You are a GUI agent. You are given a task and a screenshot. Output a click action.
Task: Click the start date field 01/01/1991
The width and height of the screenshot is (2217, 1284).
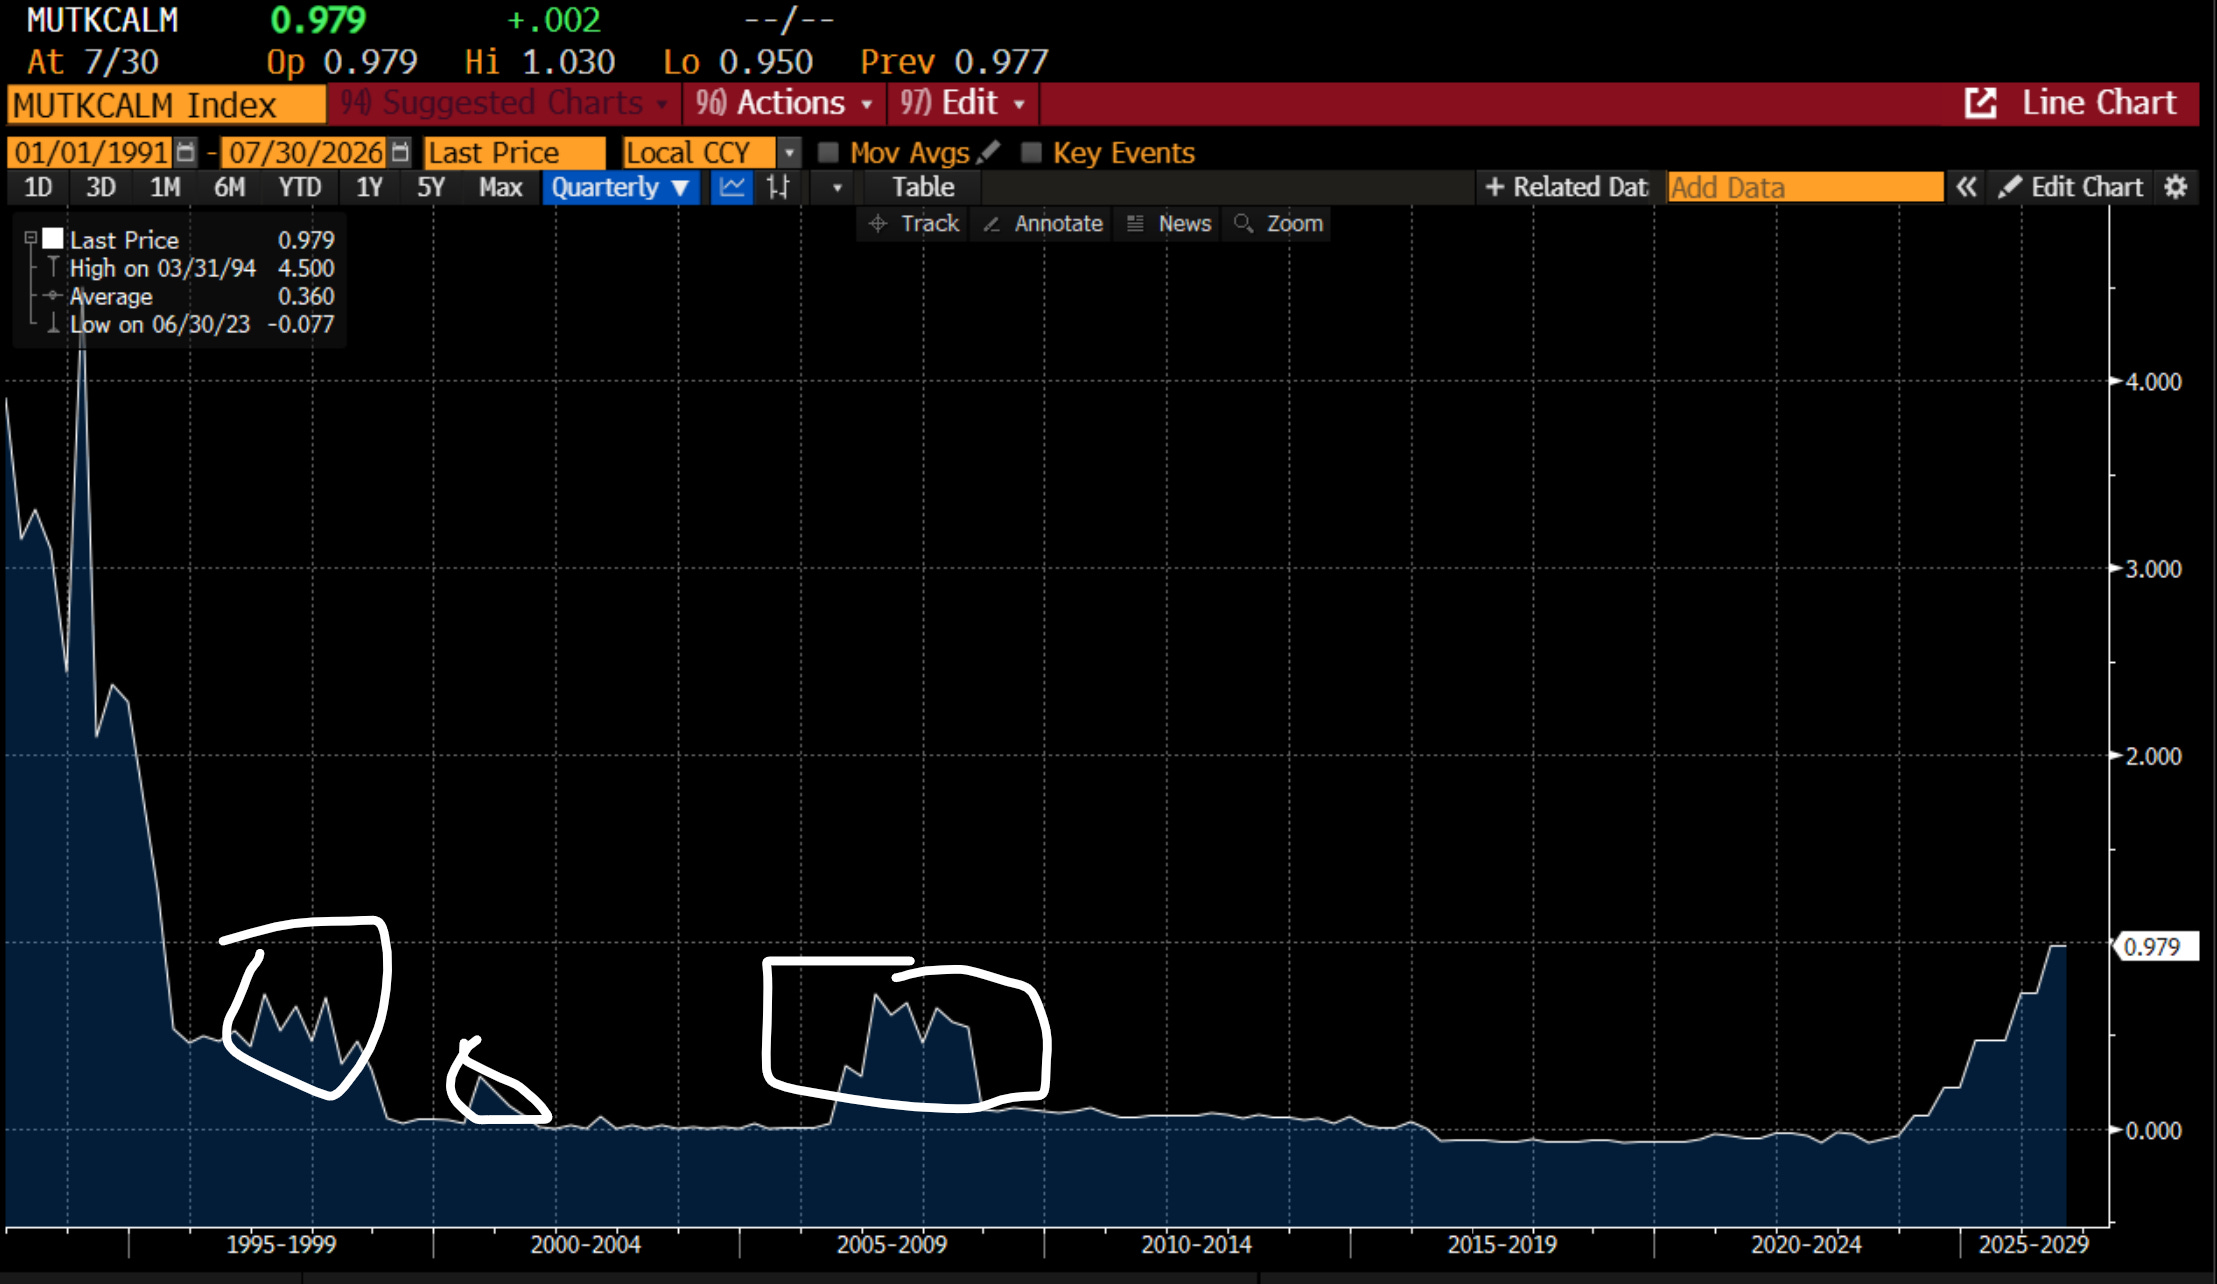(x=90, y=153)
